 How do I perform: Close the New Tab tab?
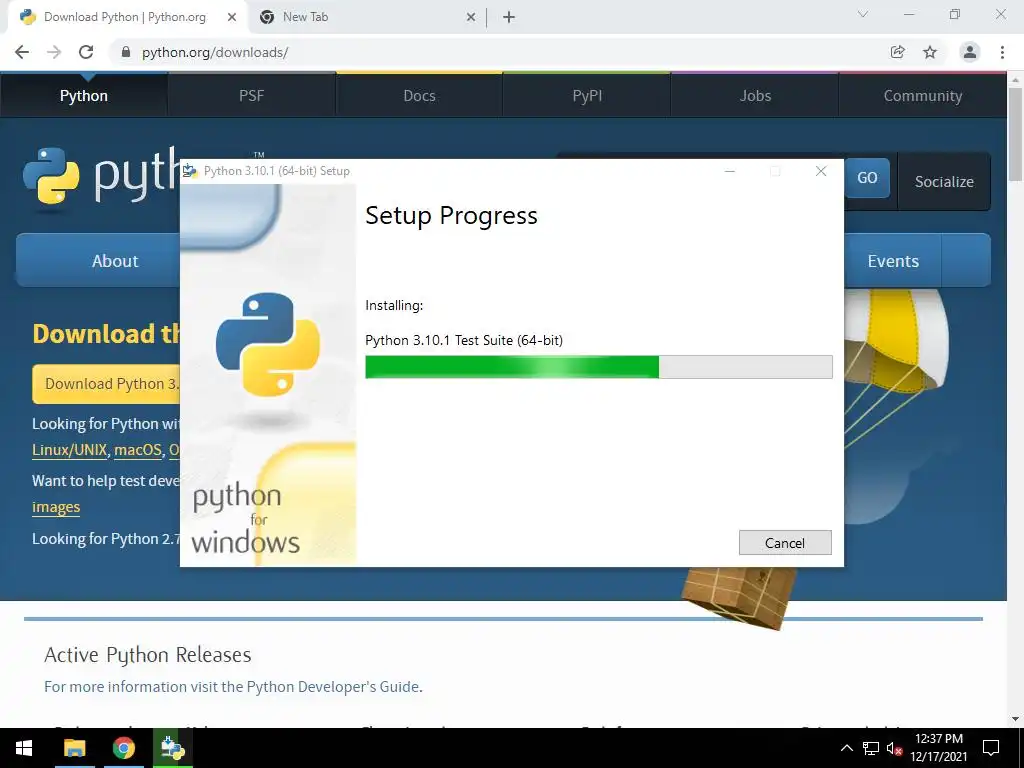point(471,18)
